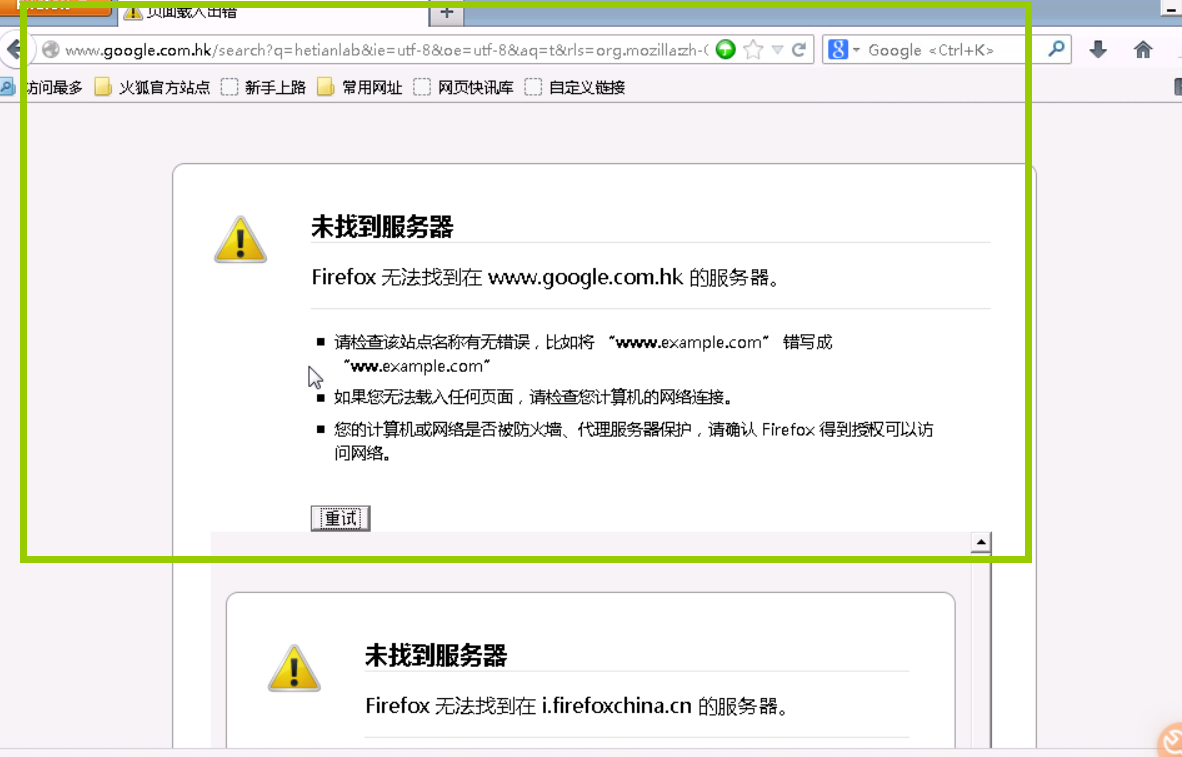Viewport: 1182px width, 757px height.
Task: Click the bullet about 如果您无法载入任何页面
Action: 534,397
